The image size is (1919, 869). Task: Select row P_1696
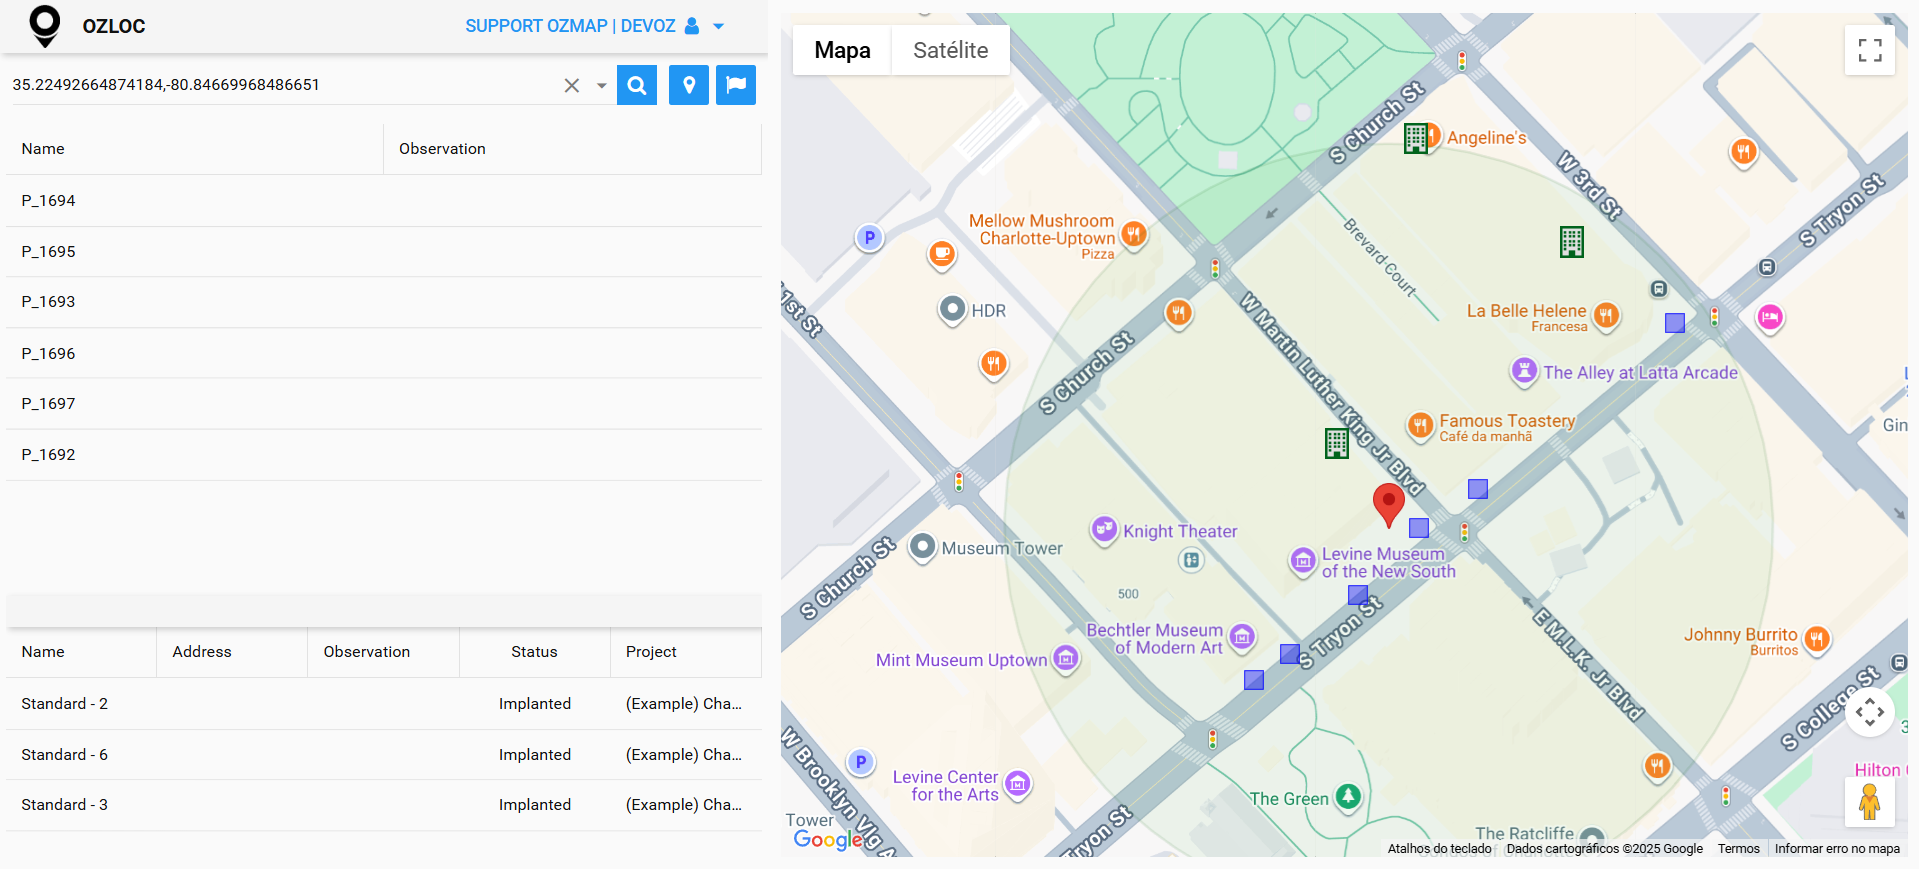click(x=384, y=354)
